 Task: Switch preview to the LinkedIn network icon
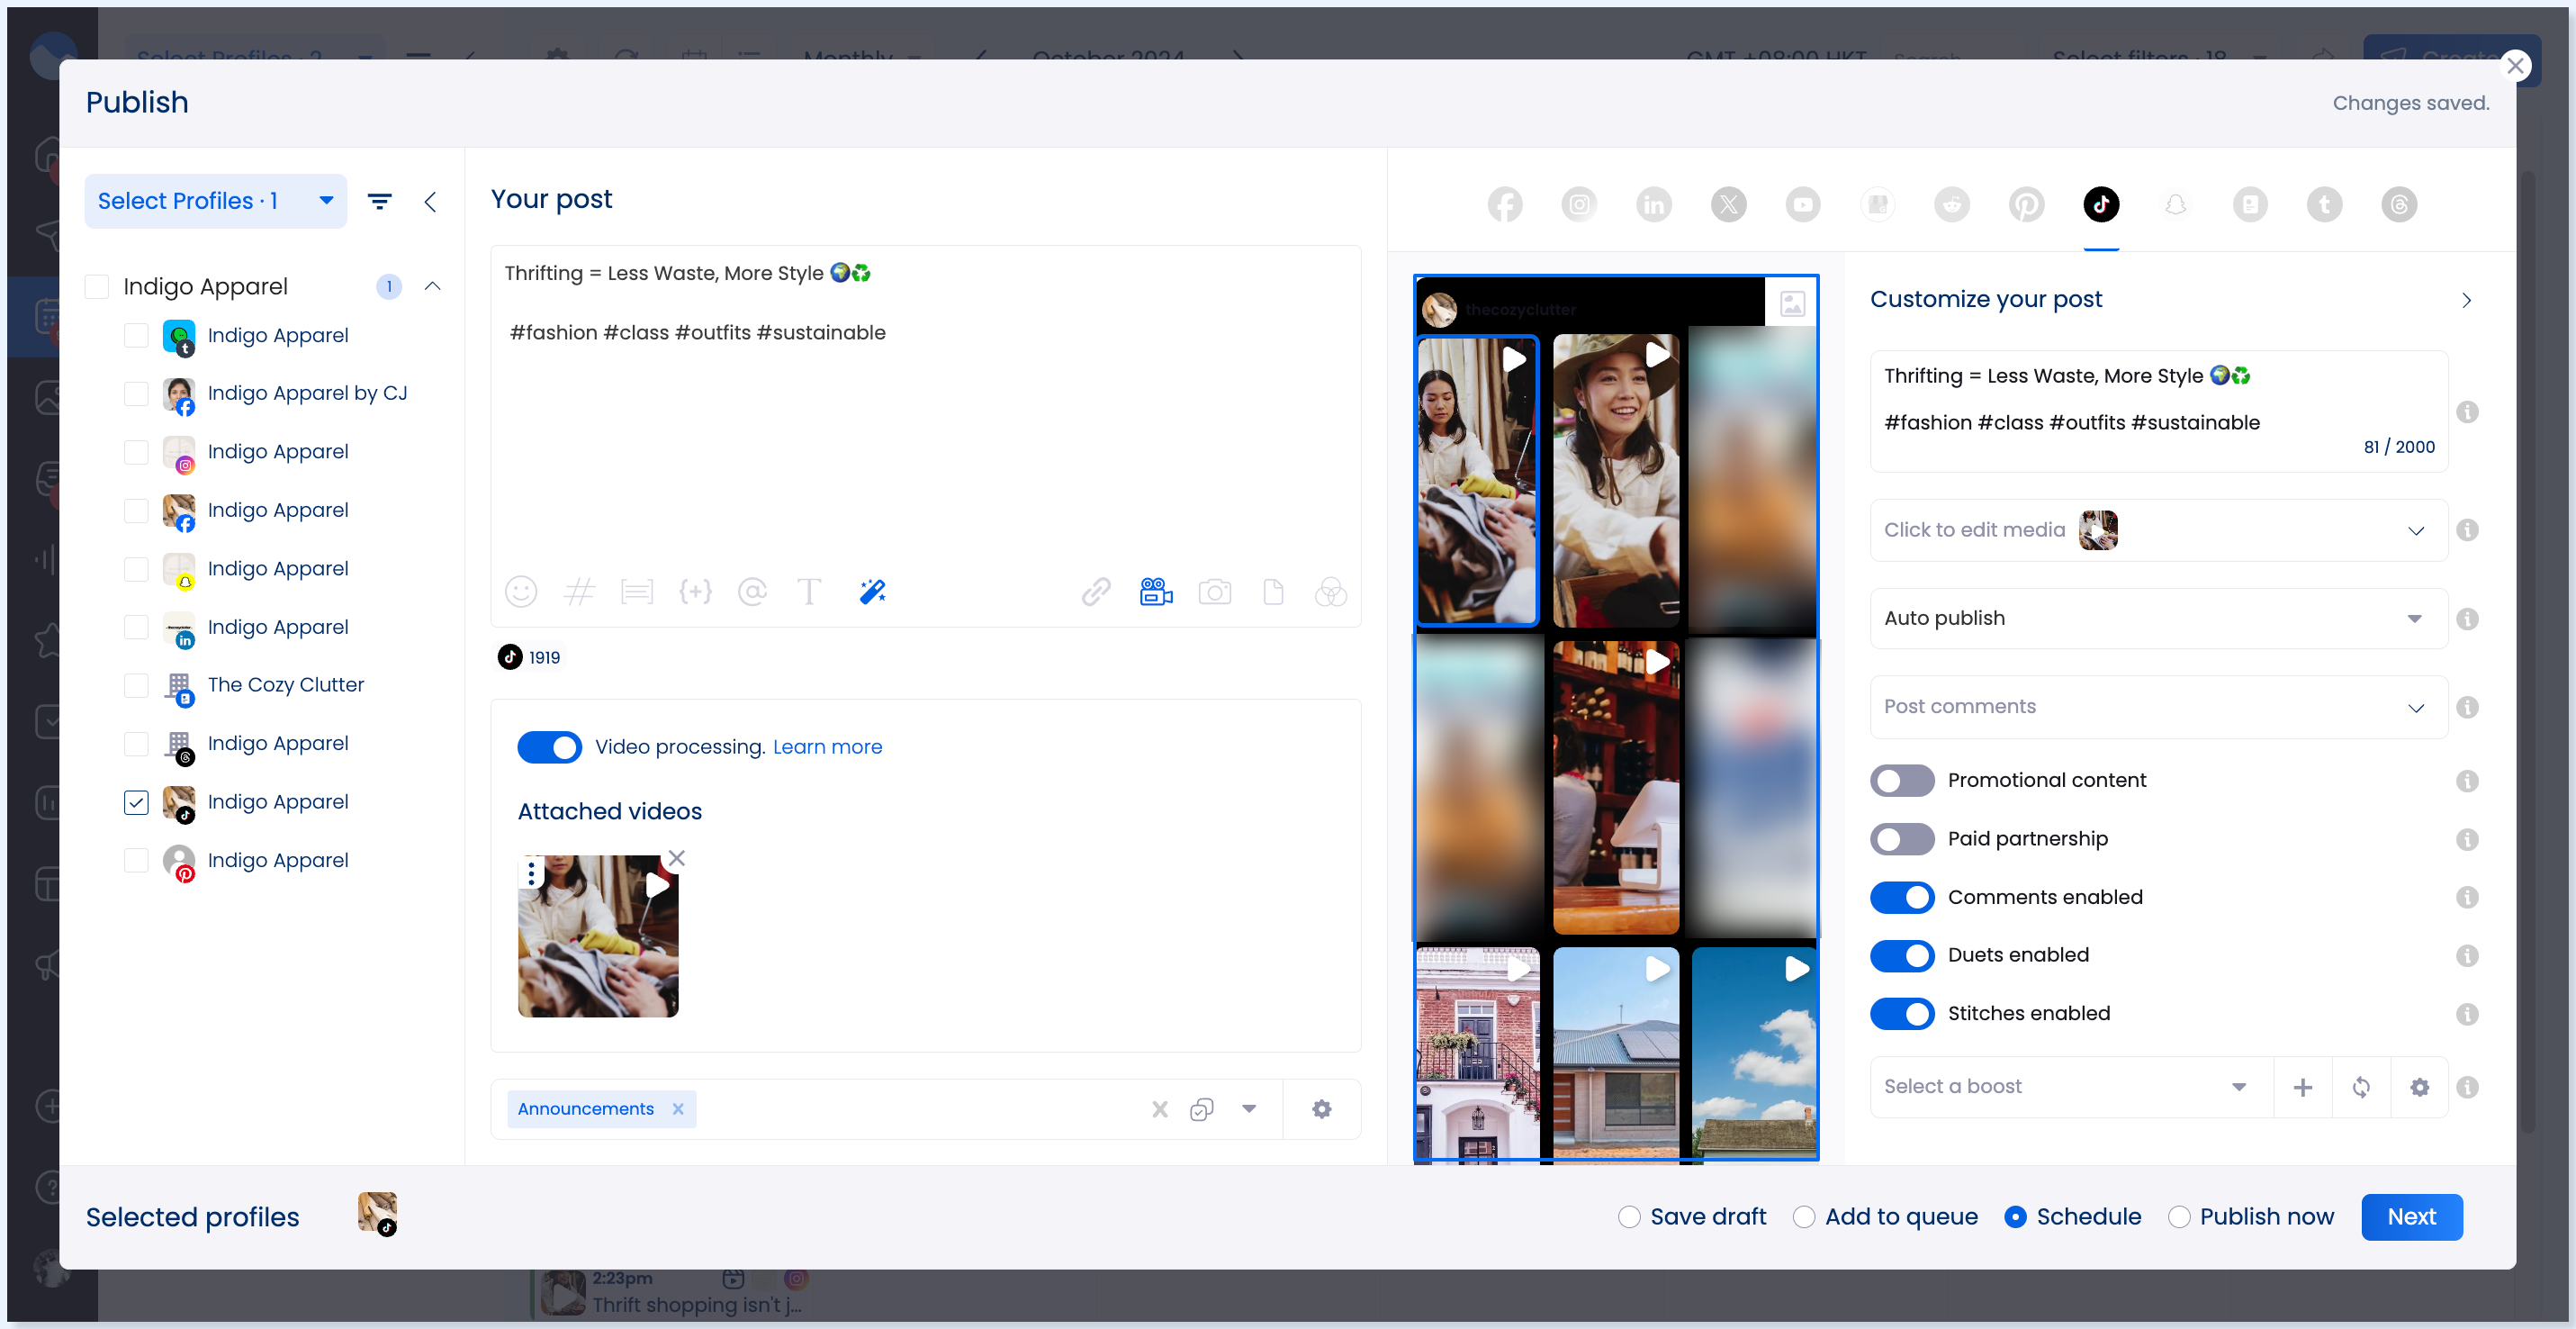[1654, 205]
